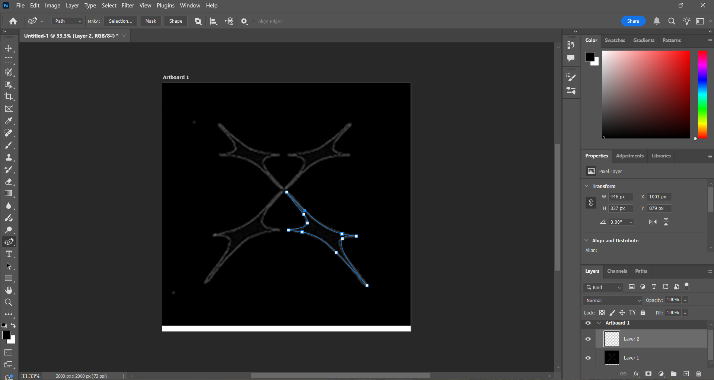Click the delete layer trash icon
The height and width of the screenshot is (380, 714).
coord(699,374)
